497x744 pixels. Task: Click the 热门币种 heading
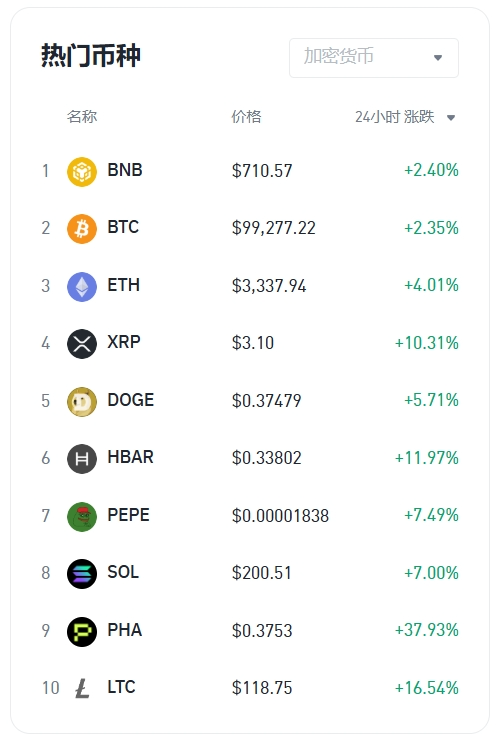[91, 56]
